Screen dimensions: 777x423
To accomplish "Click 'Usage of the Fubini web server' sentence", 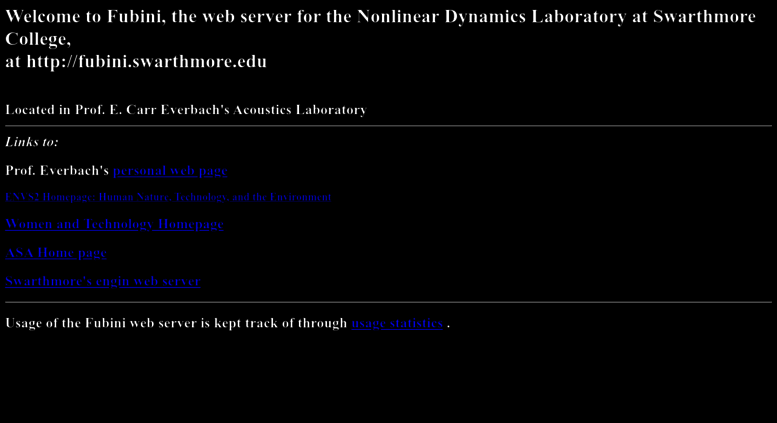I will pos(176,323).
